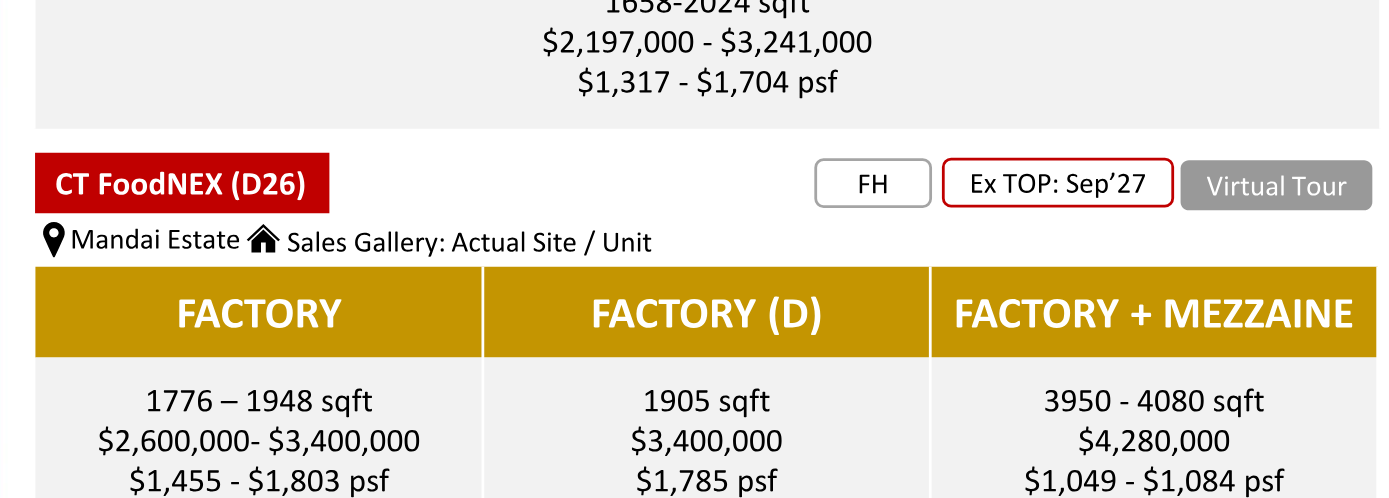
Task: Select the FACTORY (D) column header
Action: click(707, 313)
